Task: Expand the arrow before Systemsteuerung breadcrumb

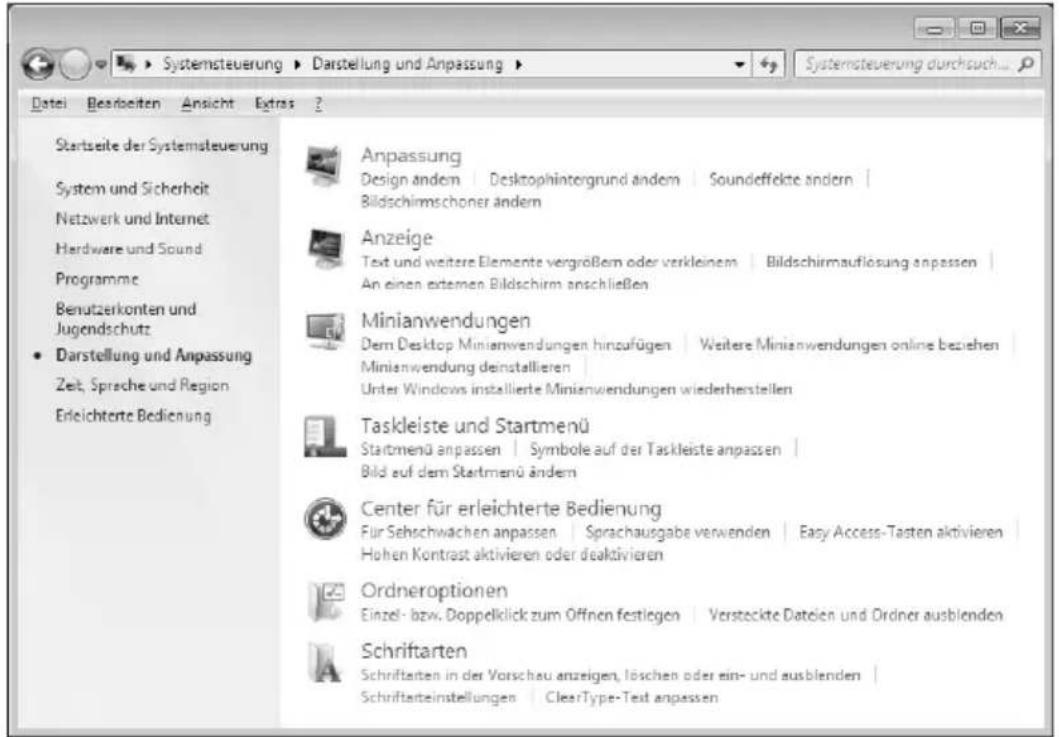Action: (x=148, y=65)
